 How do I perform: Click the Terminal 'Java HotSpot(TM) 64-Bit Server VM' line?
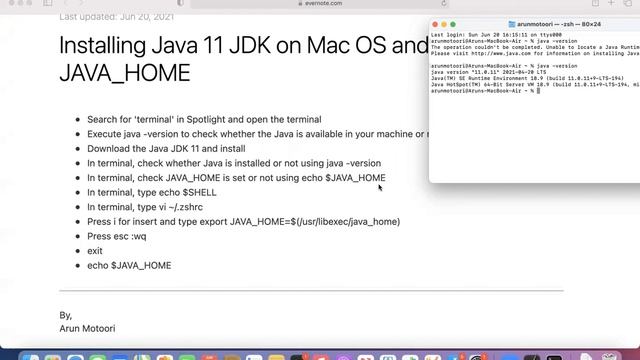(x=535, y=84)
